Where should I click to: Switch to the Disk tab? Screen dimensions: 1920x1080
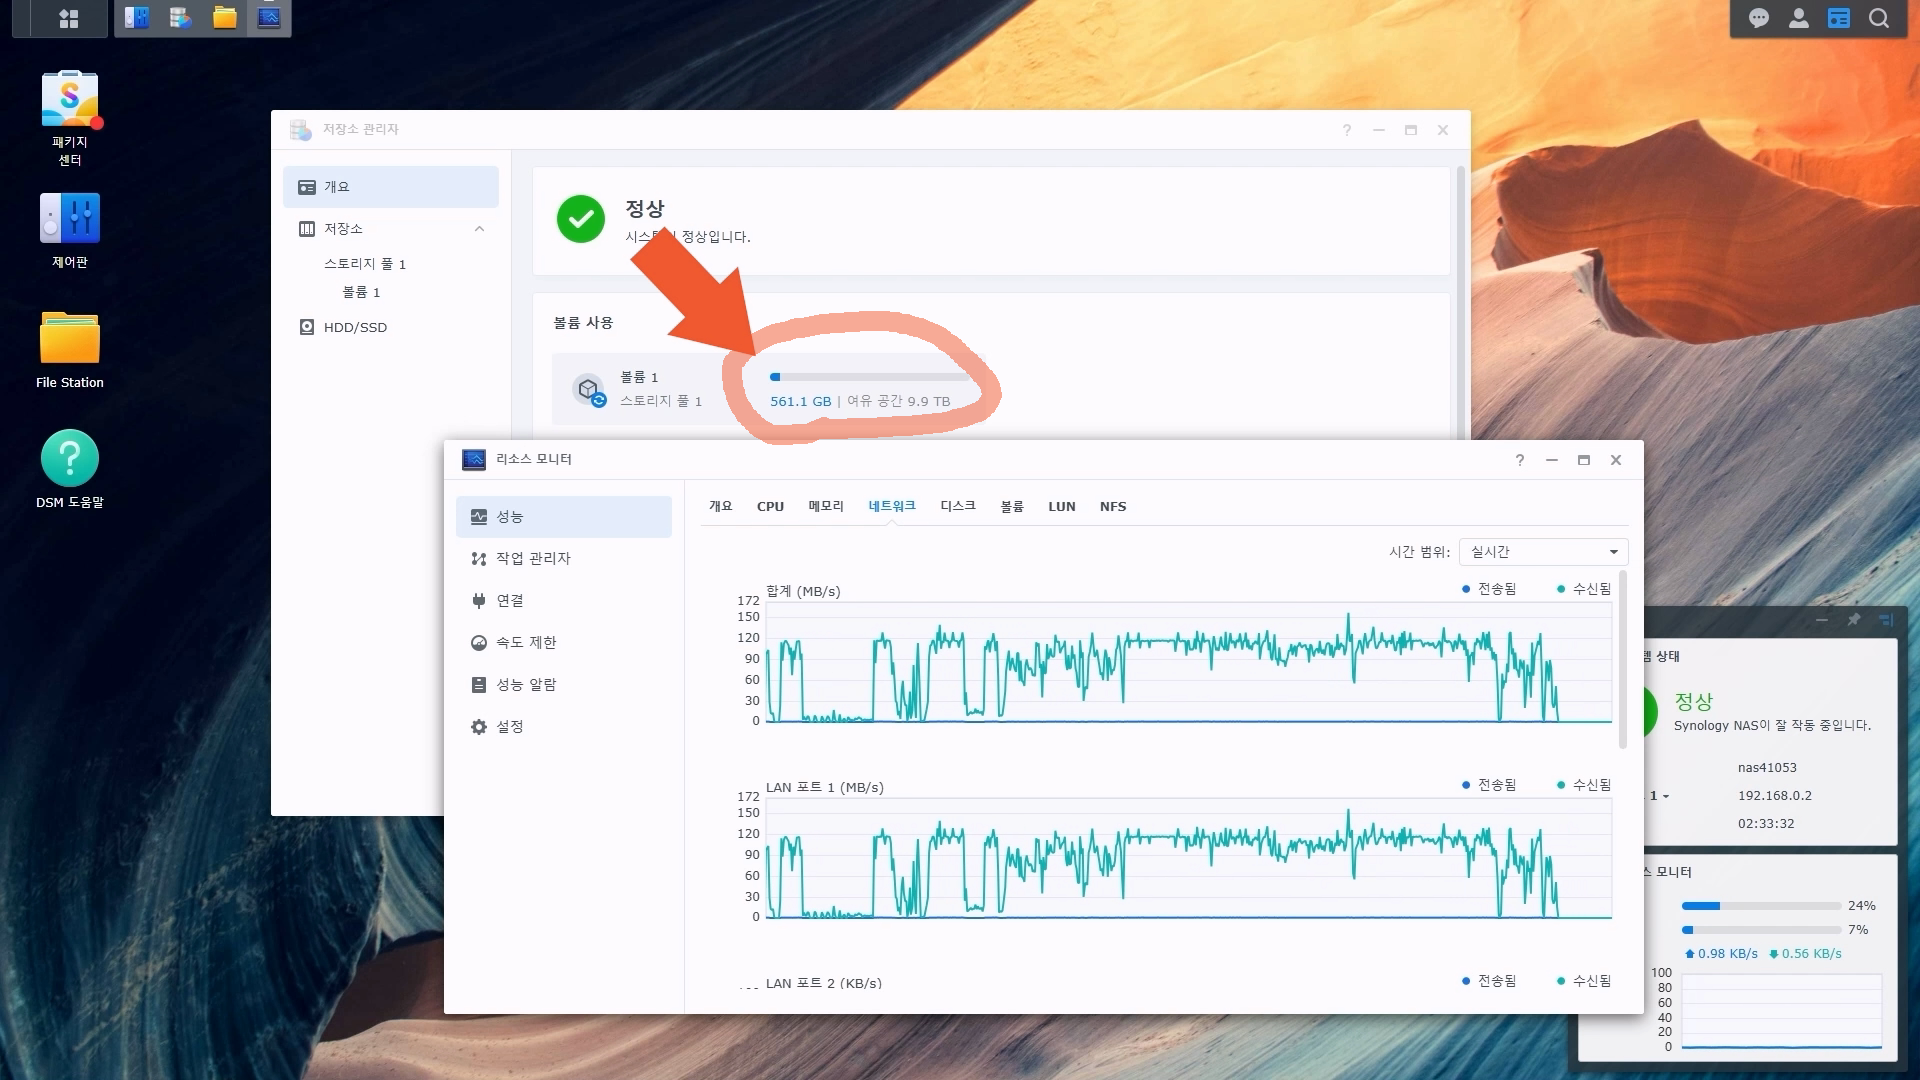[957, 507]
